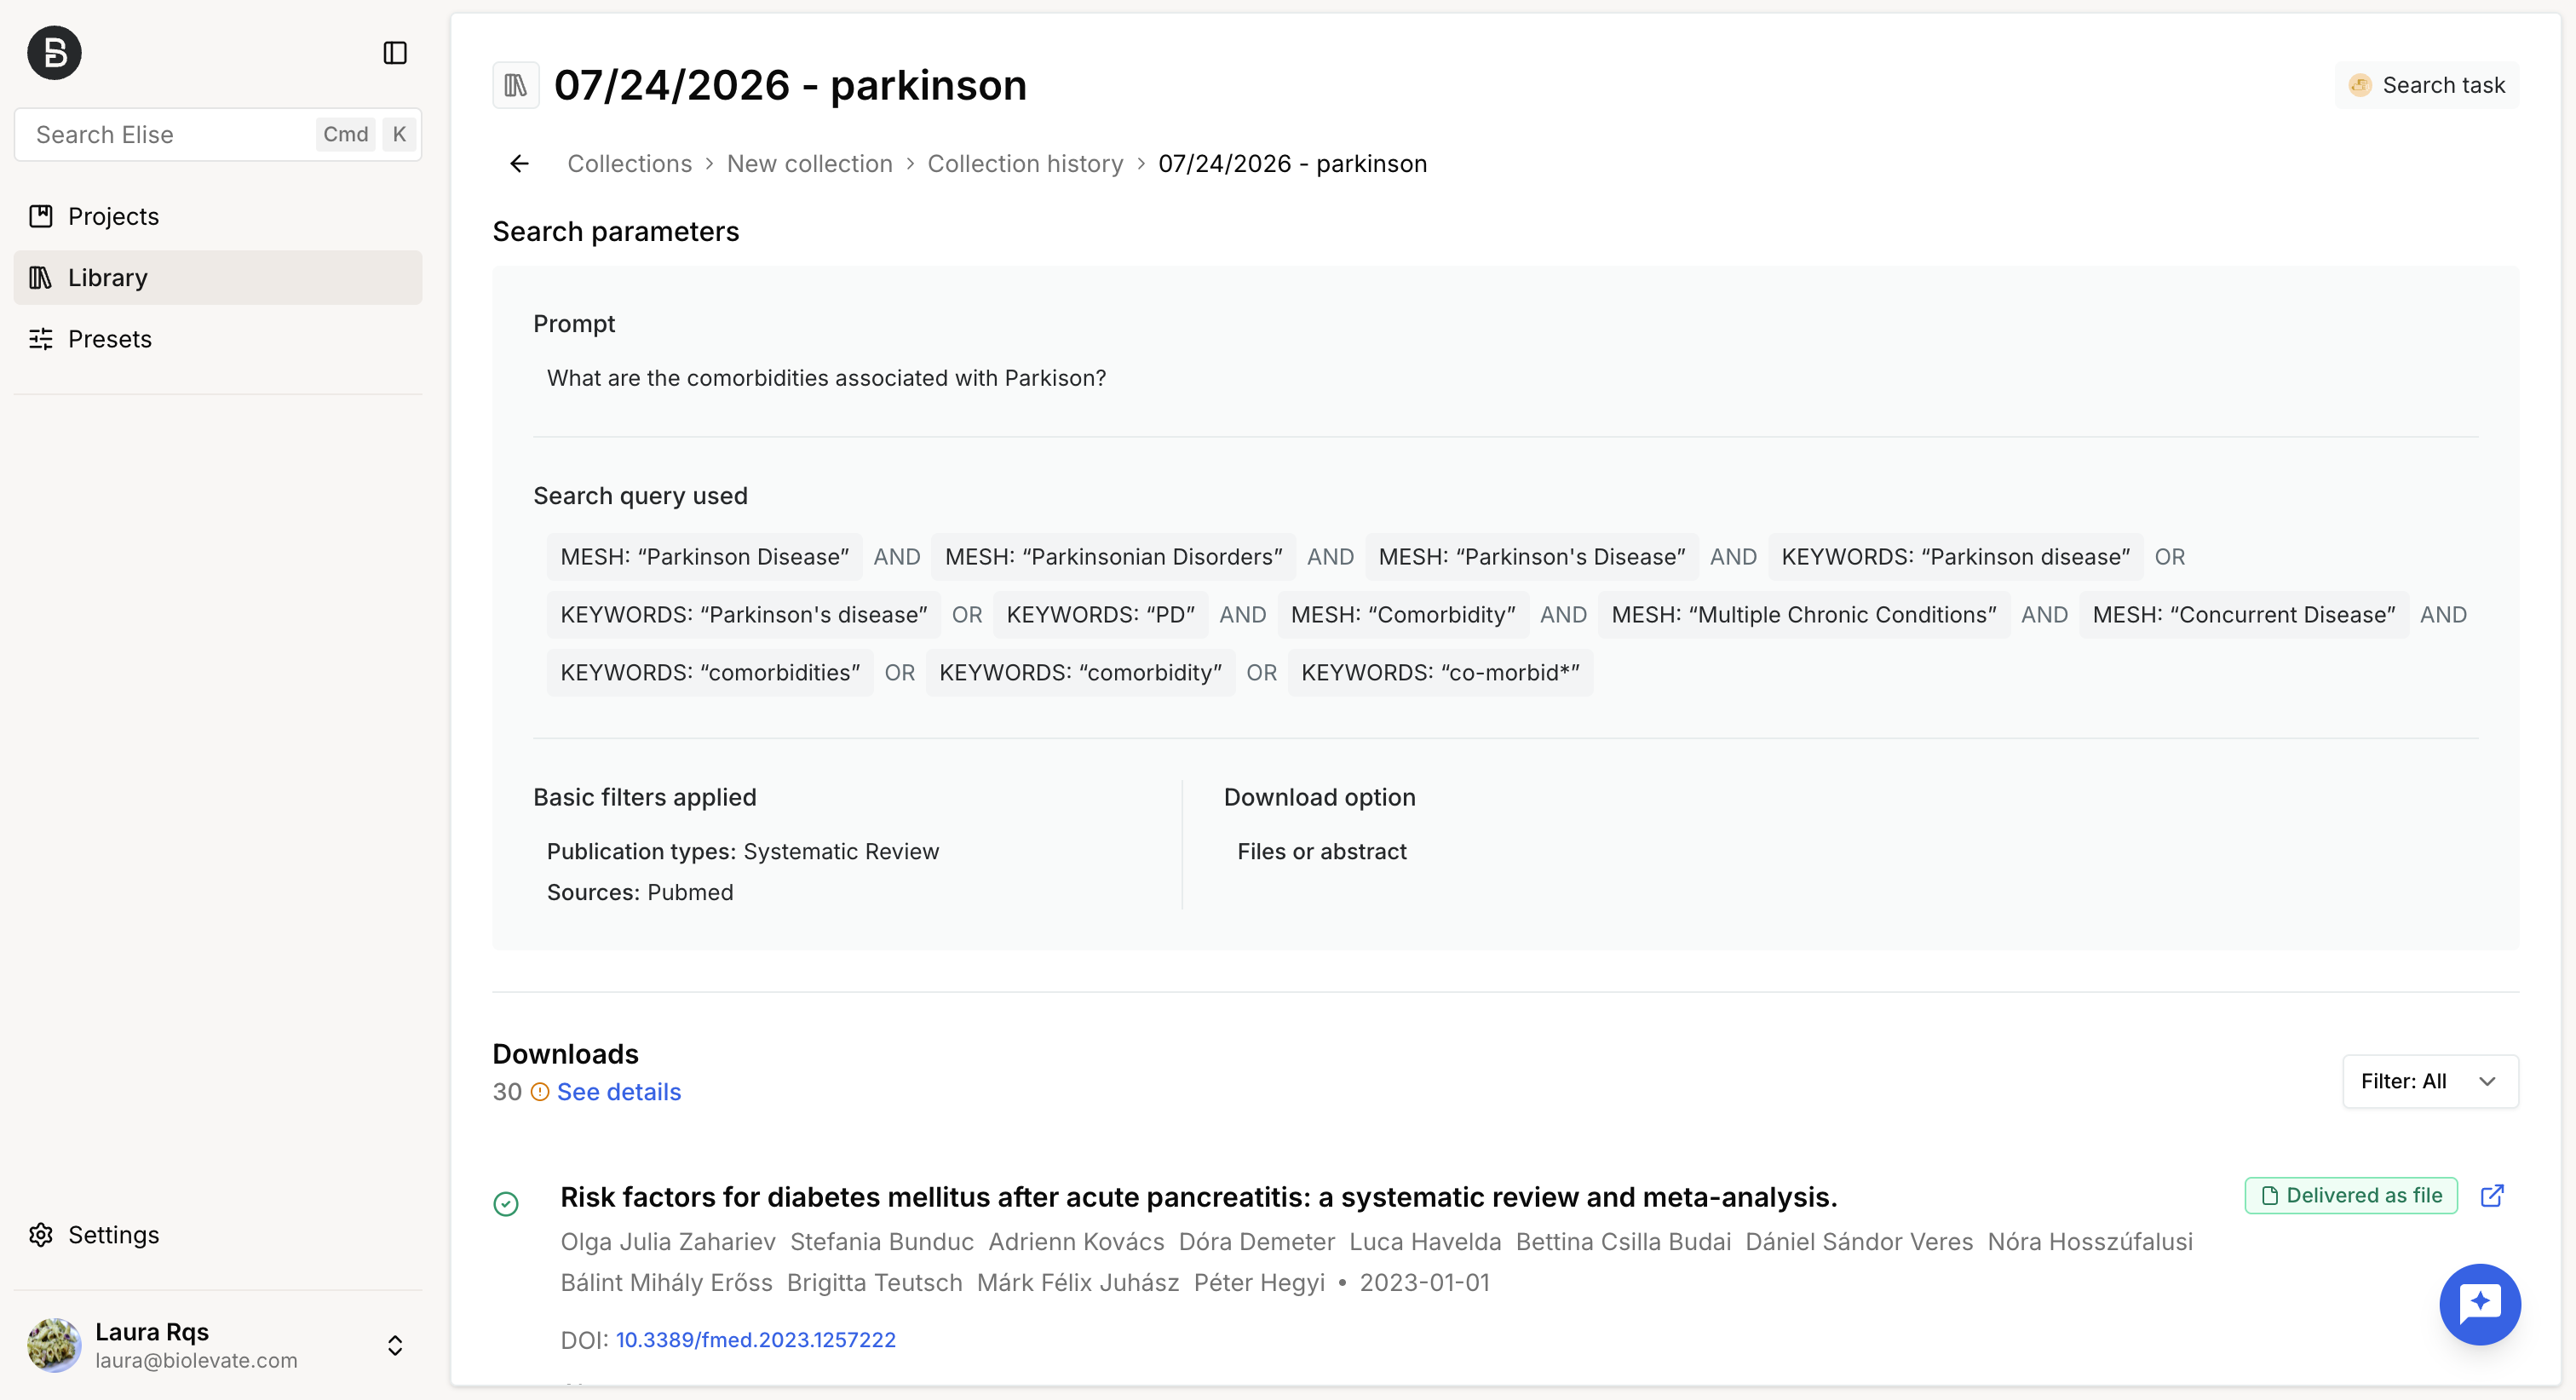Open the Projects sidebar item

pos(217,216)
